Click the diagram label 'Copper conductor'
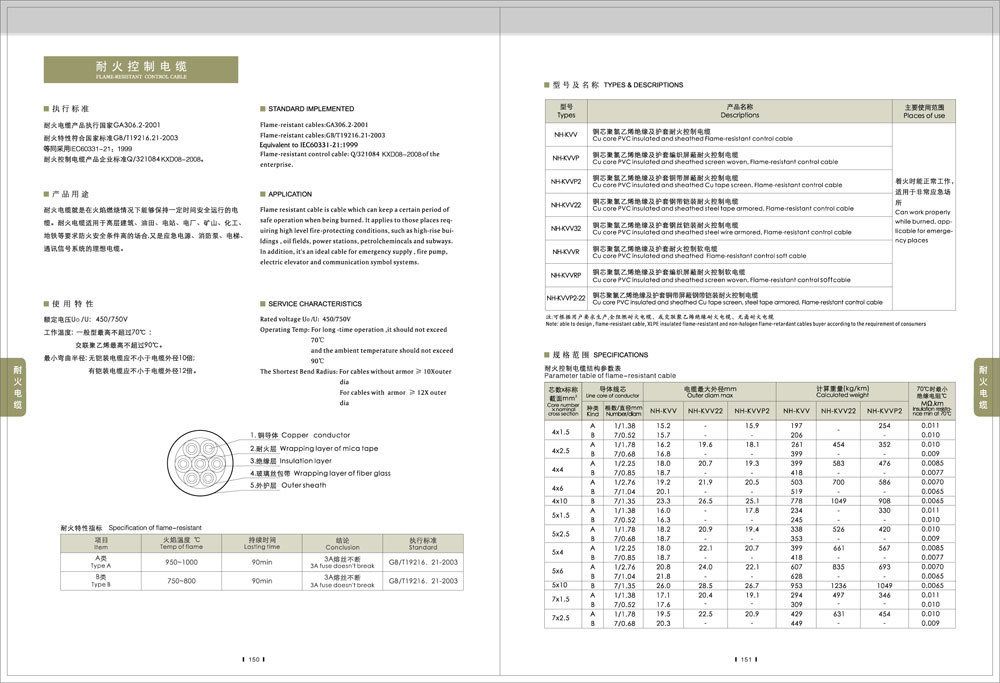1000x683 pixels. point(315,435)
